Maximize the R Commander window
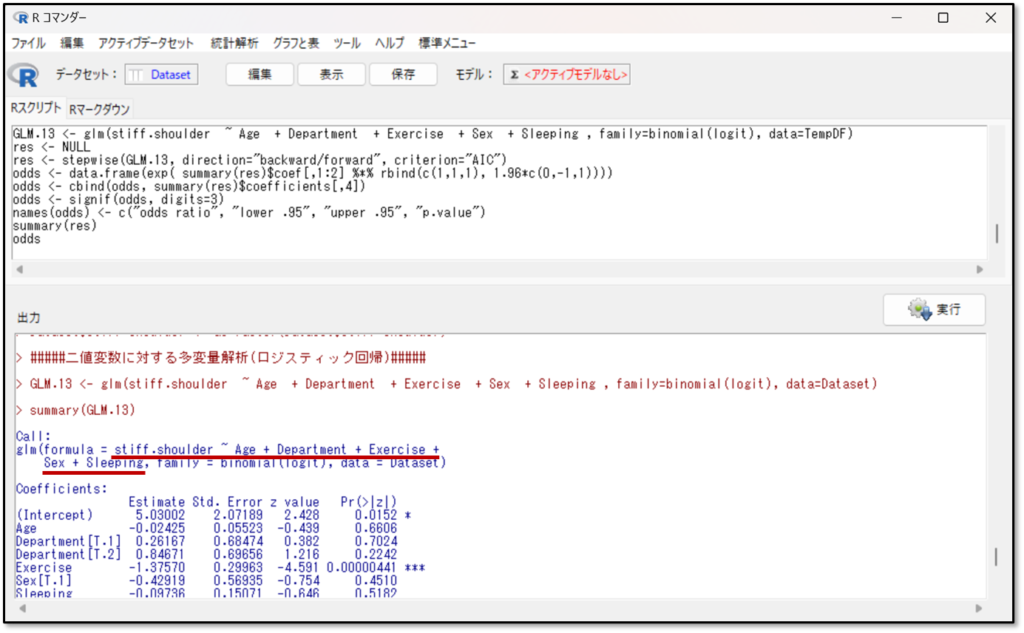 tap(943, 18)
